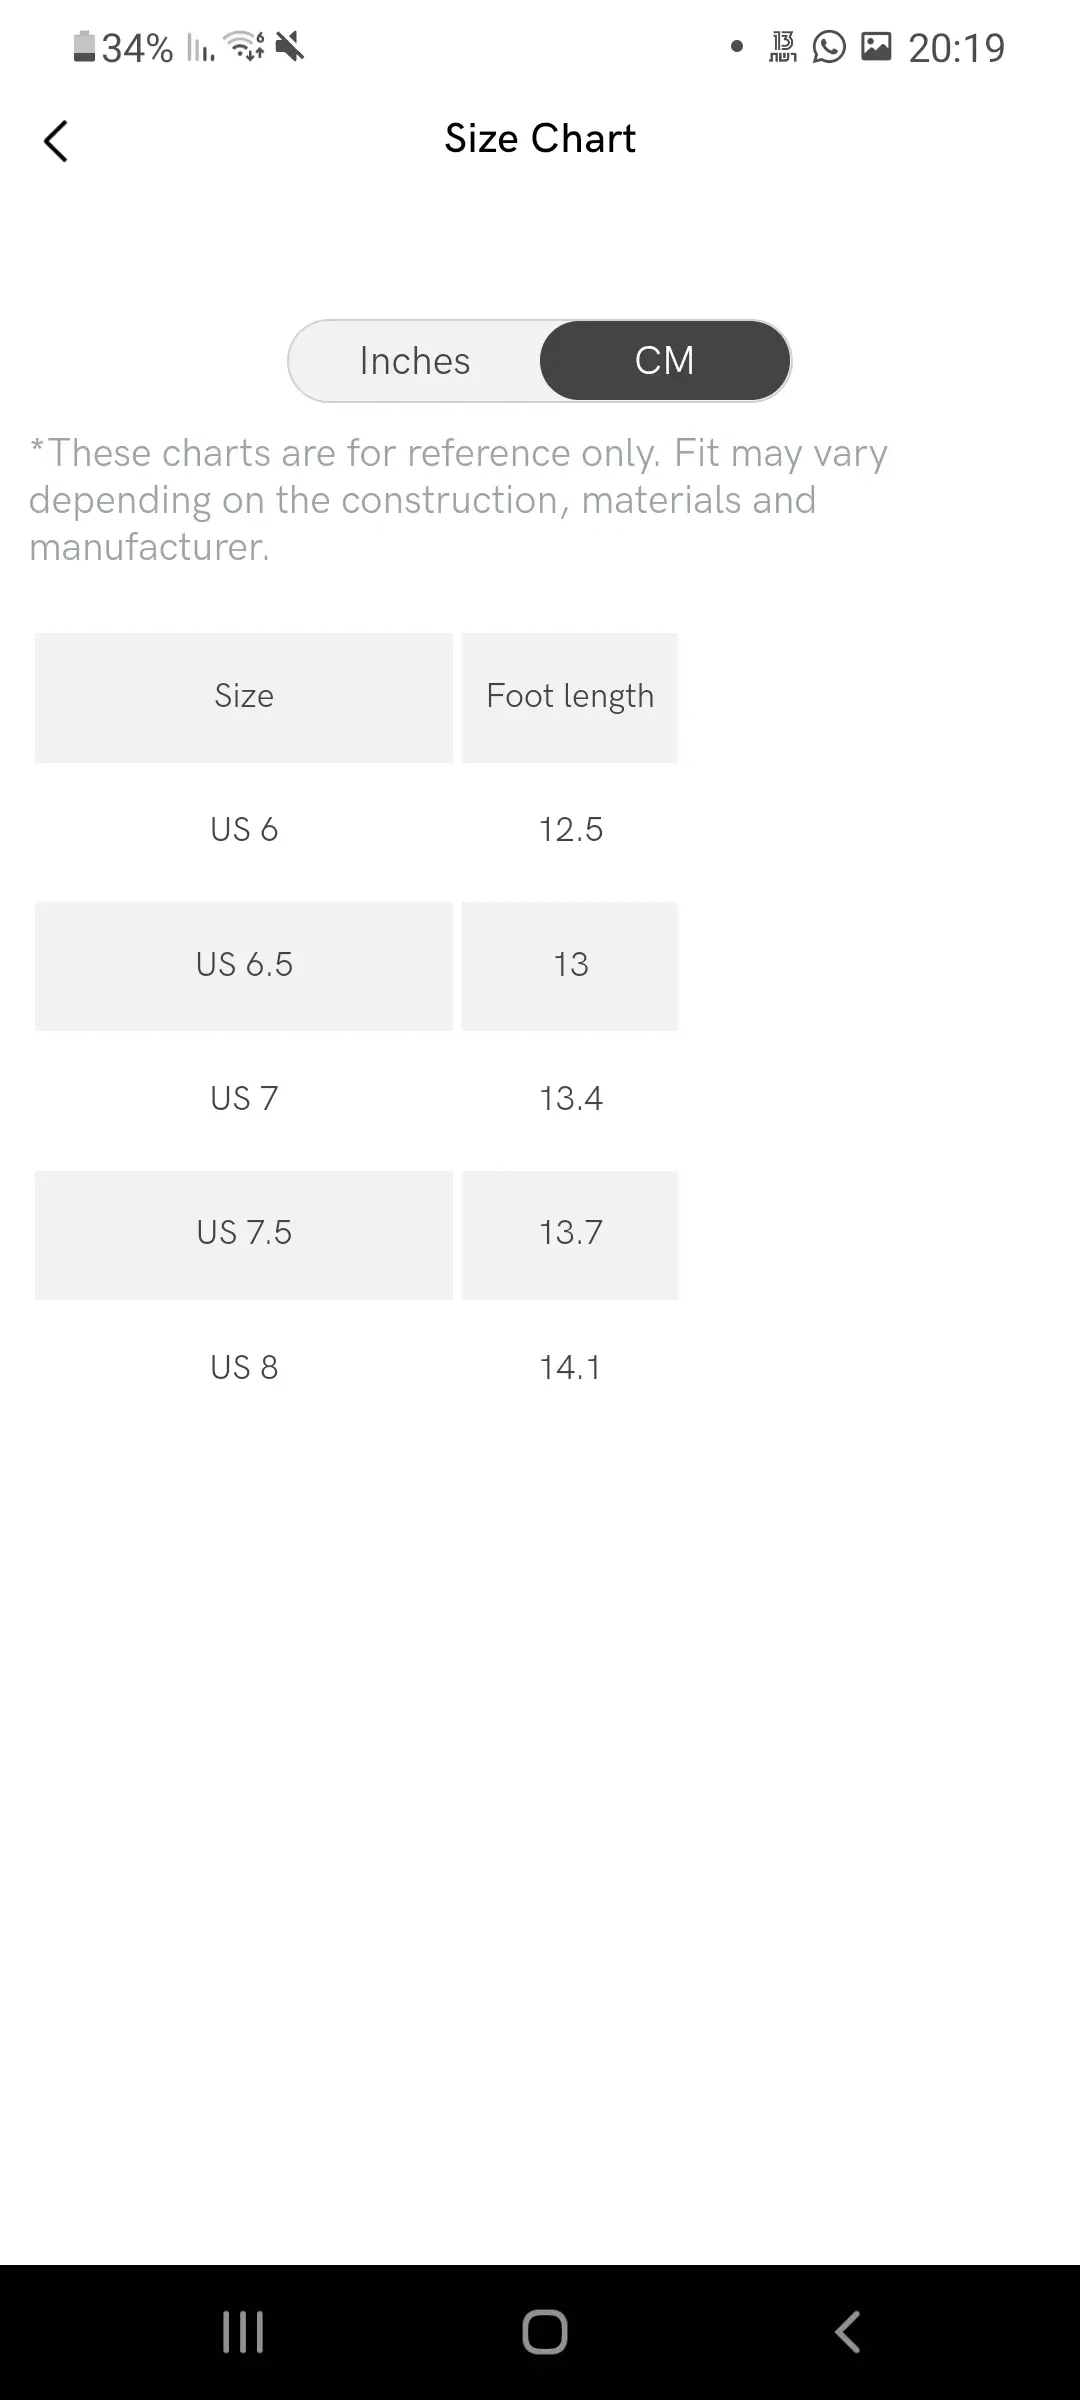The width and height of the screenshot is (1080, 2400).
Task: Select the US 6 size row
Action: [x=244, y=830]
